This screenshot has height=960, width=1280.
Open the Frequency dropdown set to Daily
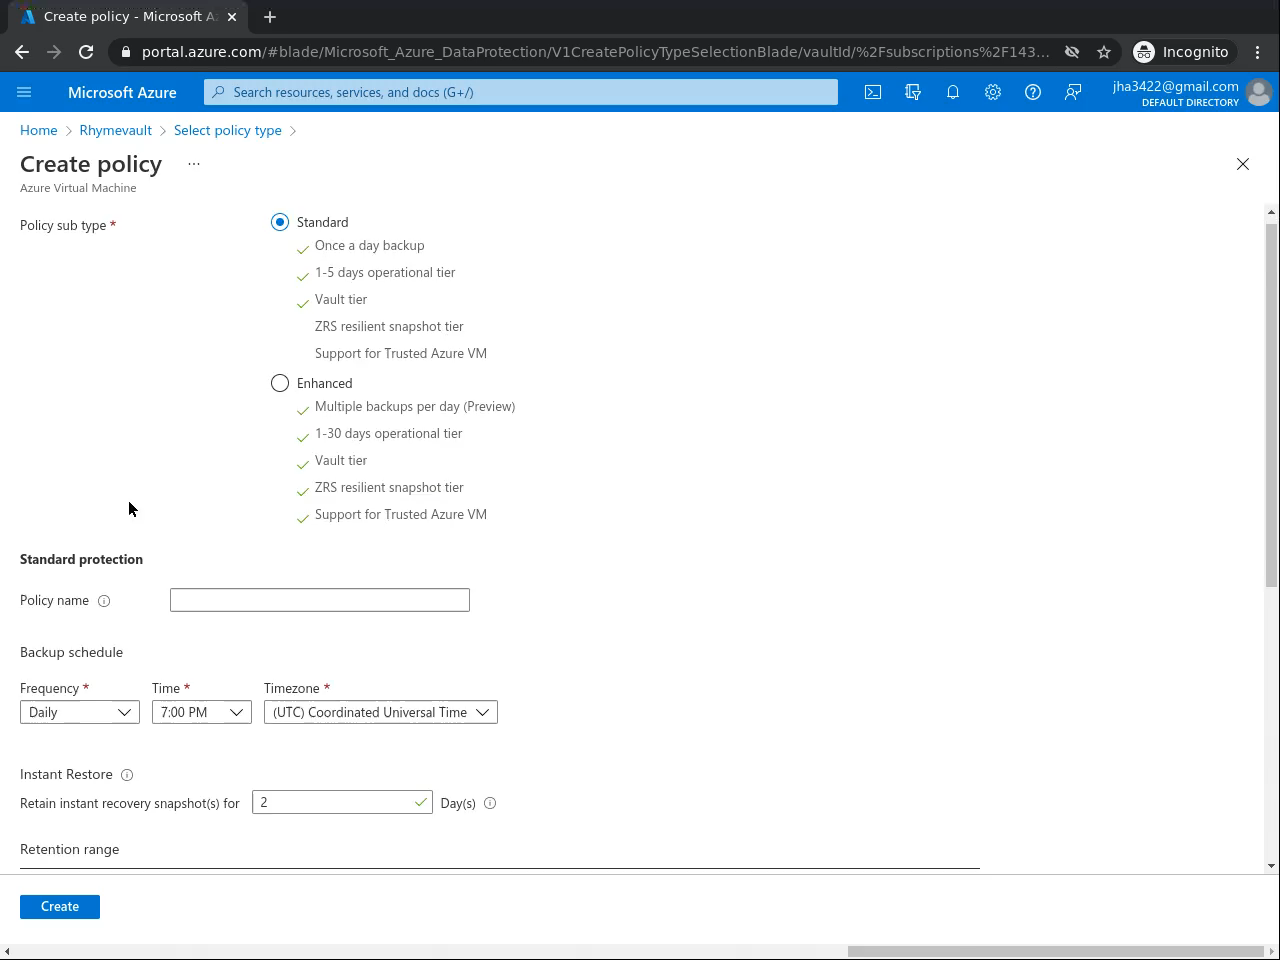click(x=80, y=712)
